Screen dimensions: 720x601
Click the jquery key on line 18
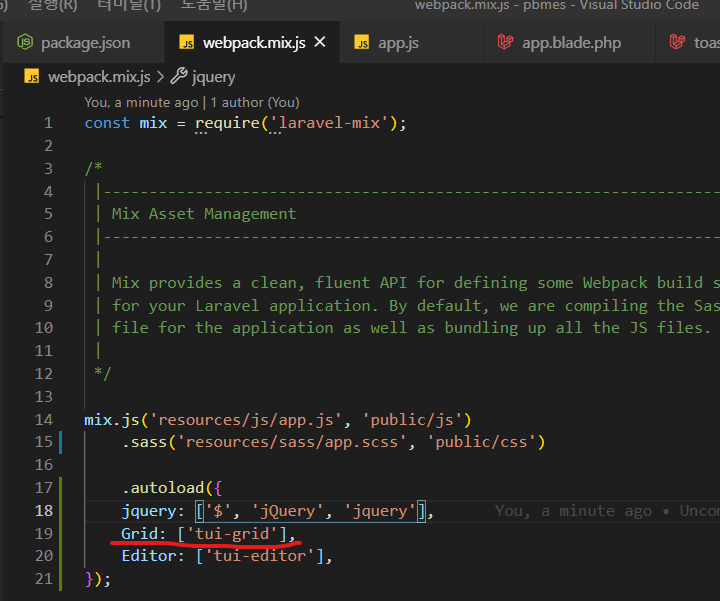point(149,511)
